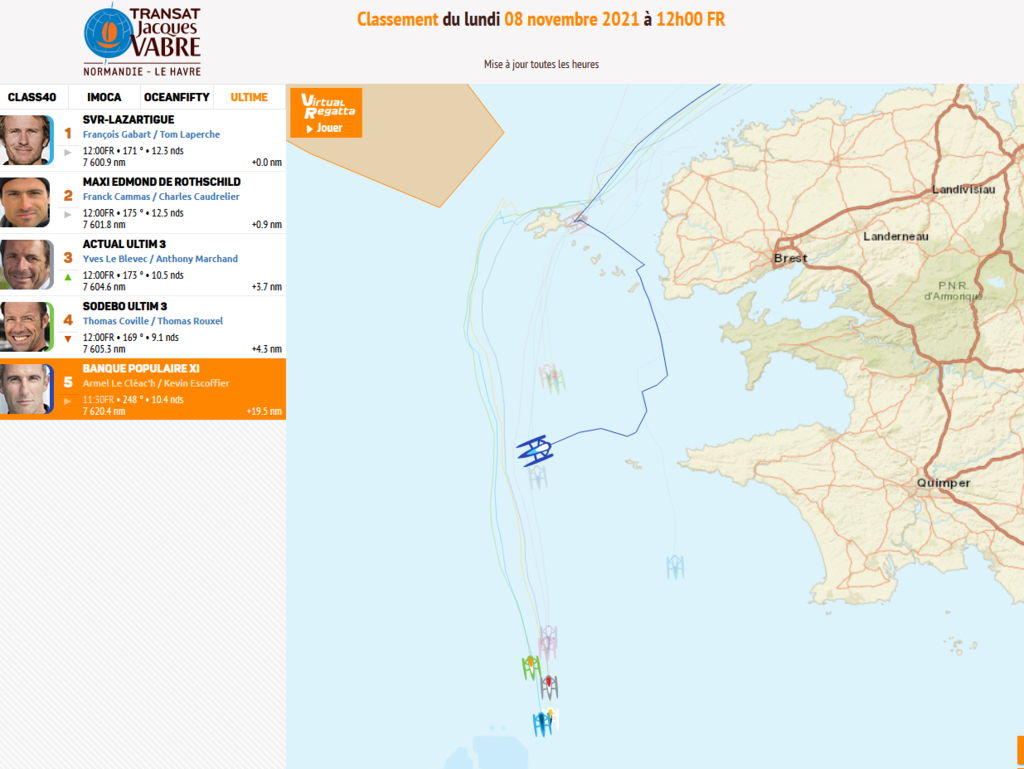Click the green up arrow for Actual Ultim 3
The width and height of the screenshot is (1024, 769).
tap(68, 277)
